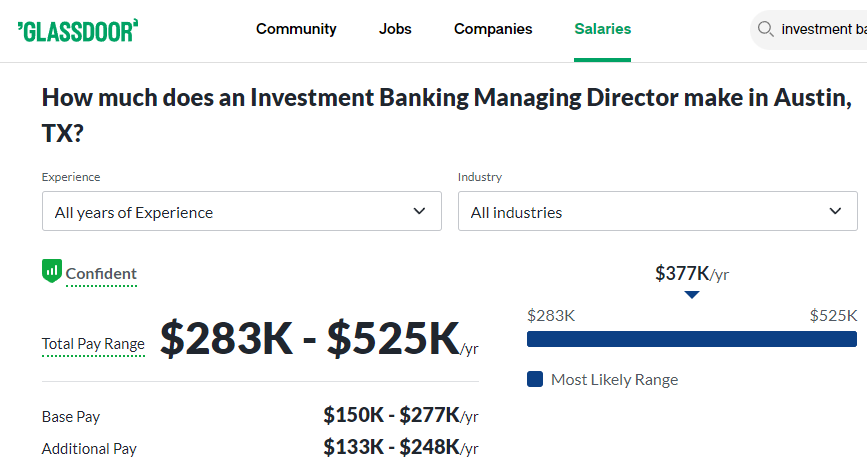Select the Additional Pay '$133K - $248K' value
This screenshot has height=465, width=867.
(391, 447)
